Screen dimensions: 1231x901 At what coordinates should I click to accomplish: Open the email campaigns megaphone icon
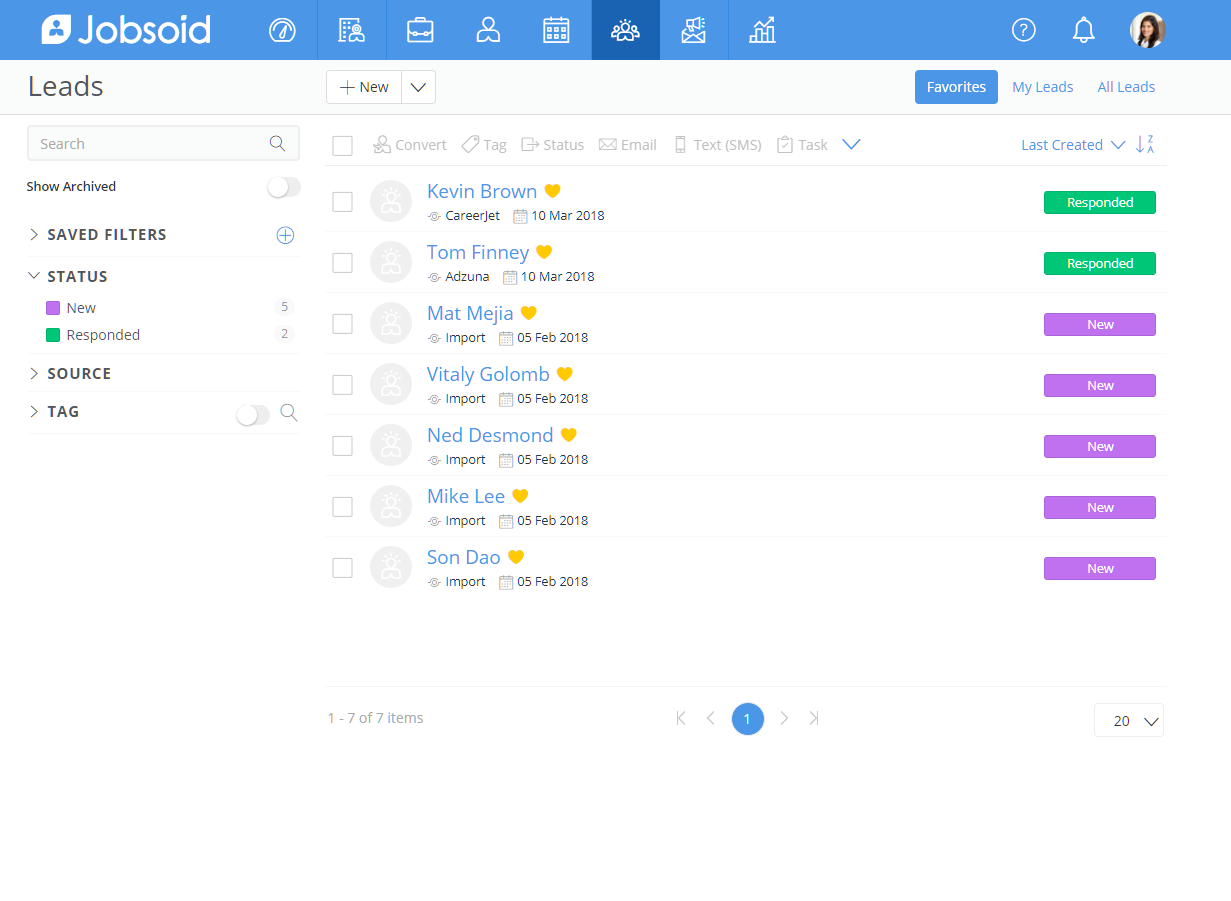click(693, 30)
